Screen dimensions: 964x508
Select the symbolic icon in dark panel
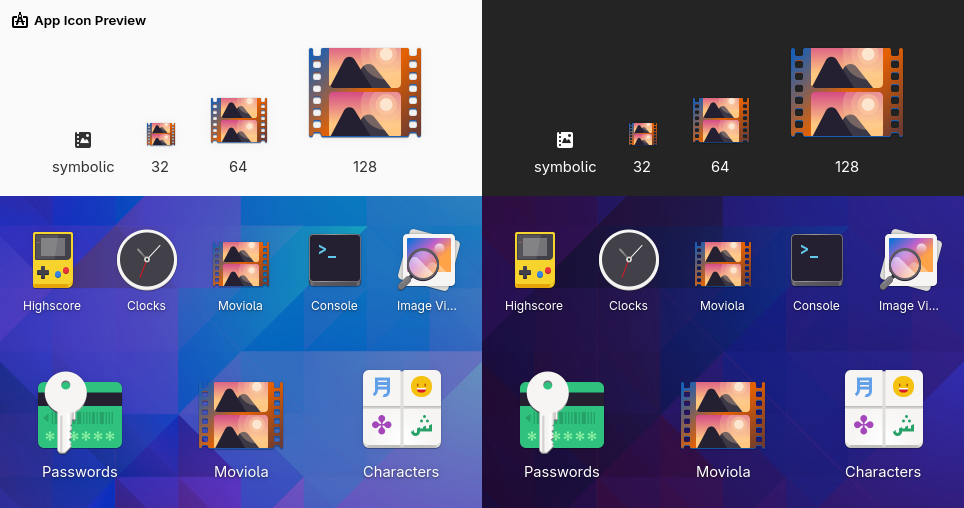pos(565,140)
